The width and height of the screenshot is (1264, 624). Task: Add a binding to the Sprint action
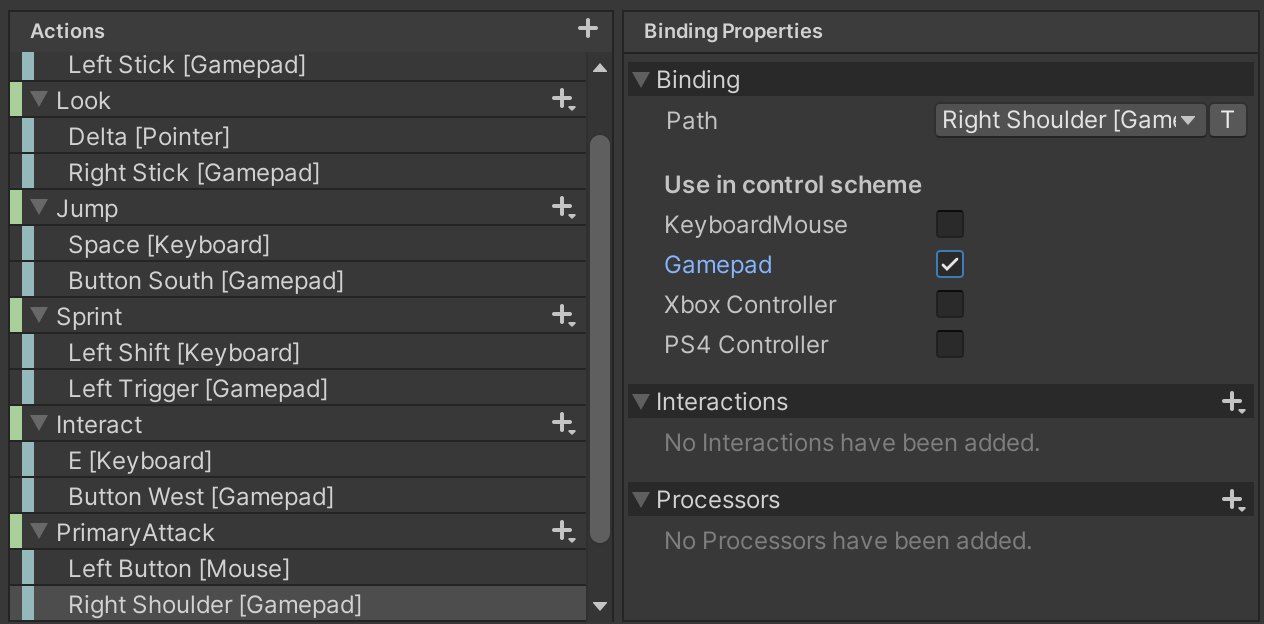[x=563, y=316]
